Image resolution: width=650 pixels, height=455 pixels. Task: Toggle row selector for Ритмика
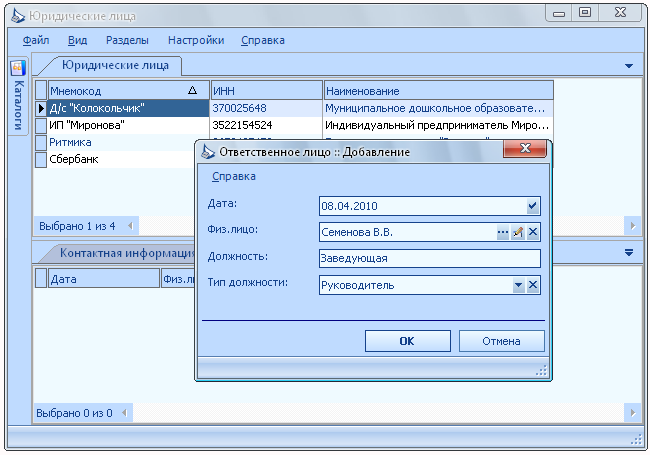(41, 142)
